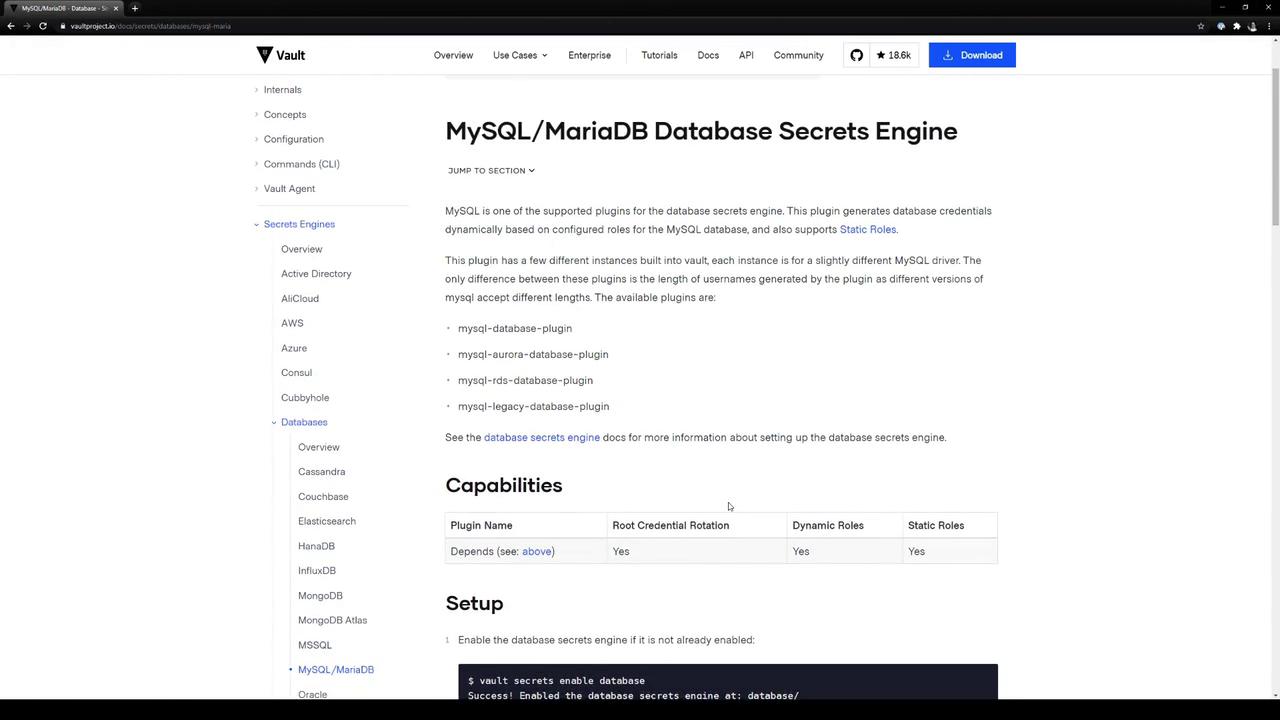Click the browser profile avatar icon
This screenshot has width=1280, height=720.
[x=1252, y=26]
